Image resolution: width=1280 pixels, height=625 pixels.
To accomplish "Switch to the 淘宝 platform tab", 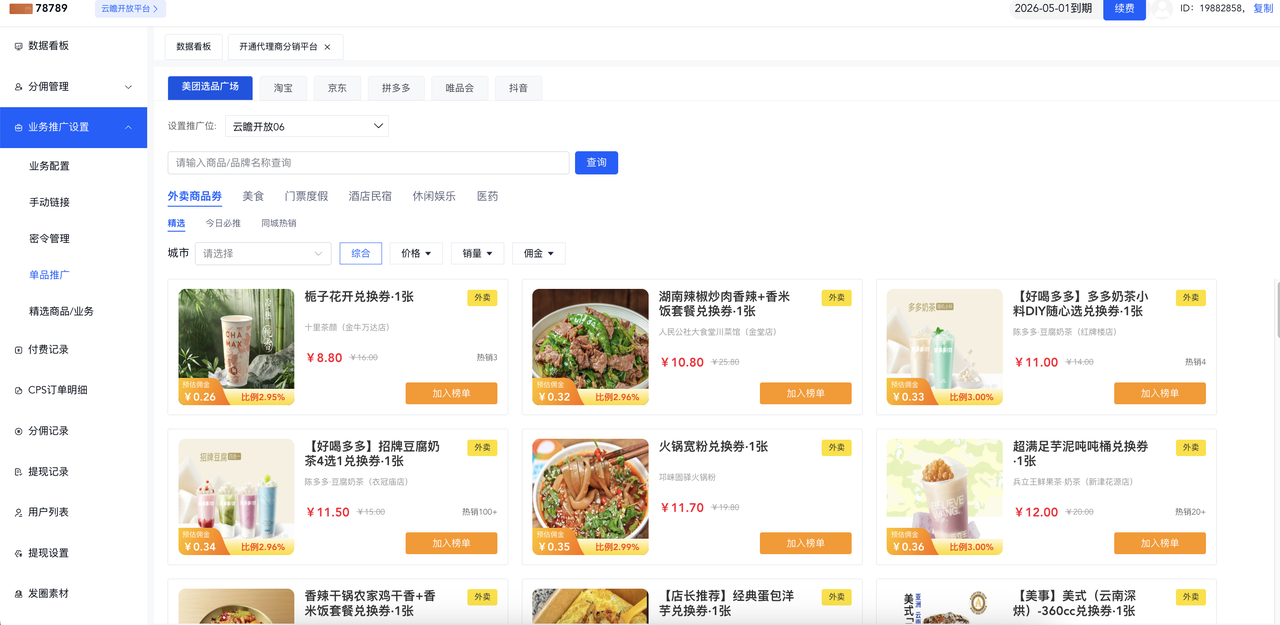I will 283,88.
